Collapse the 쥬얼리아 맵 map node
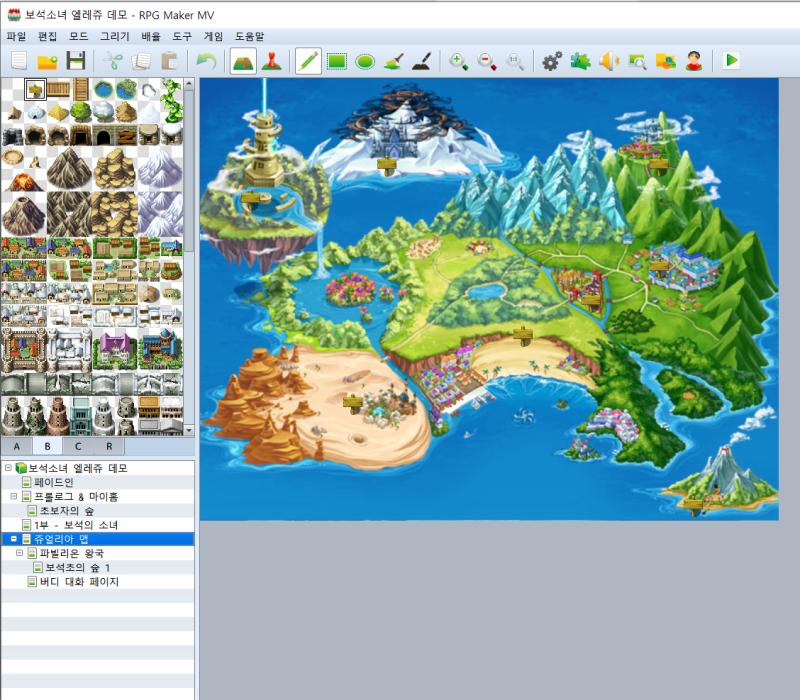Screen dimensions: 800x700 pos(14,539)
